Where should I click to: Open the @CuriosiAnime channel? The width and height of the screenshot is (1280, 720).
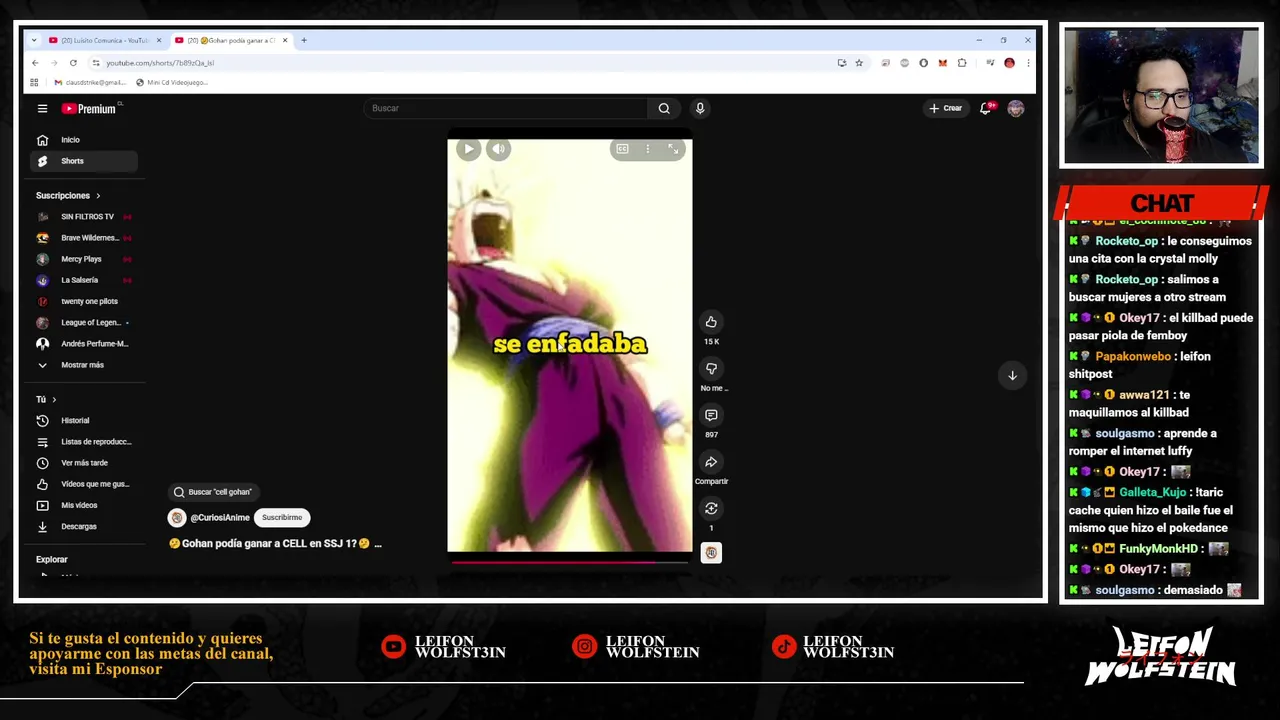click(219, 518)
